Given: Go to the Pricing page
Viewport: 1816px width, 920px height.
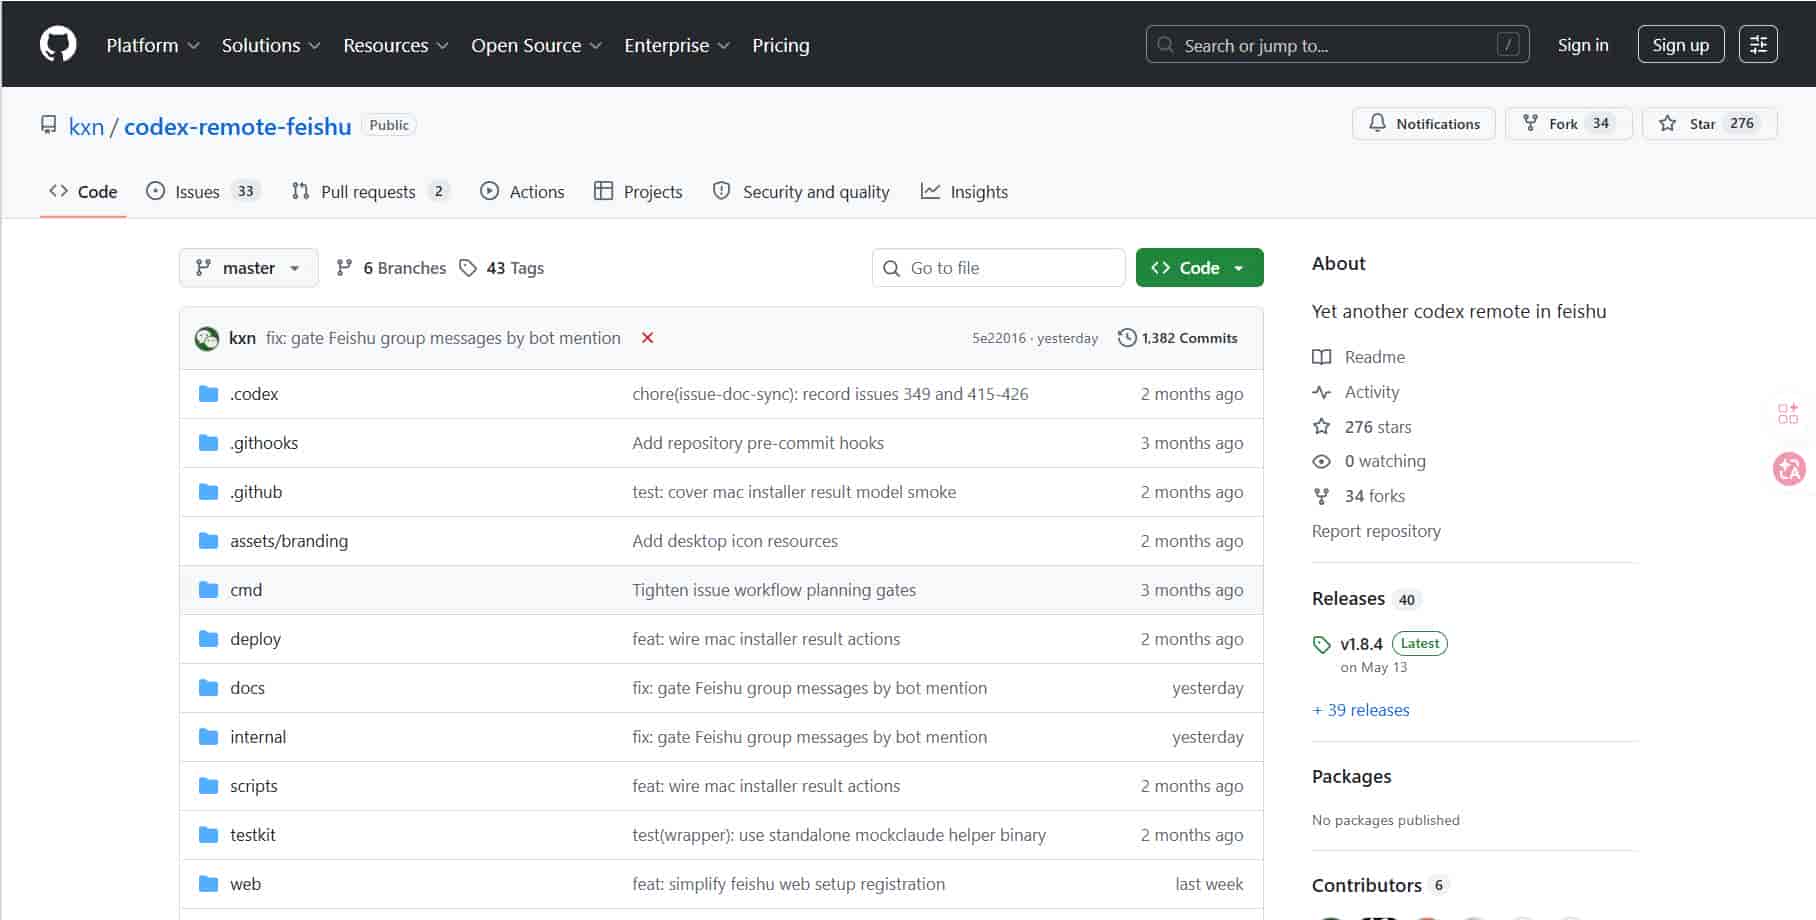Looking at the screenshot, I should [x=781, y=45].
